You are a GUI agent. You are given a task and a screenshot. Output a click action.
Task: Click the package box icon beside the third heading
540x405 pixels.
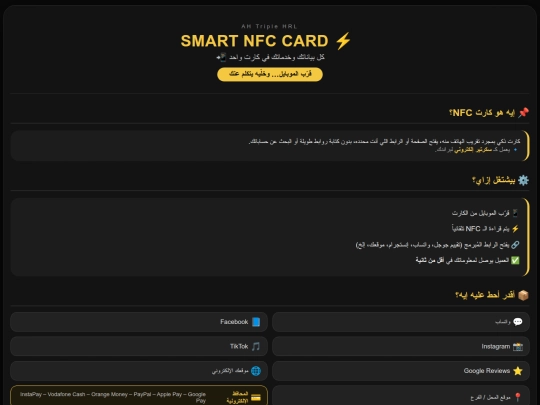[x=523, y=295]
